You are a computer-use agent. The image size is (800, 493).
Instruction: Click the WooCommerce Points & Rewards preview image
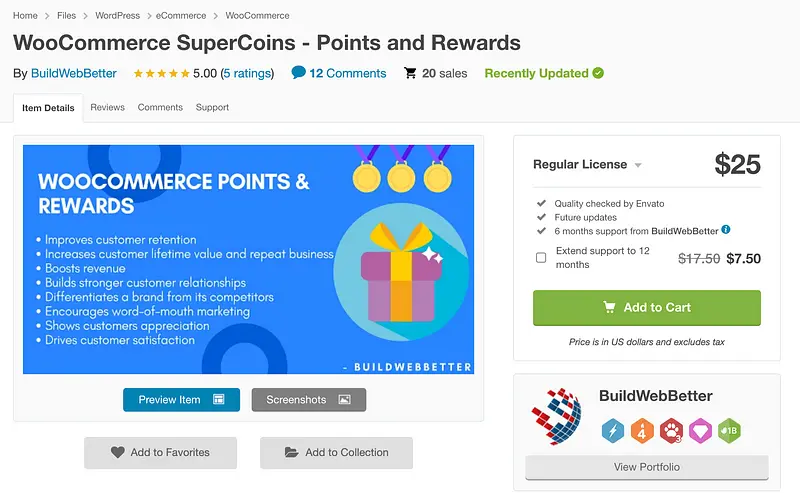248,260
